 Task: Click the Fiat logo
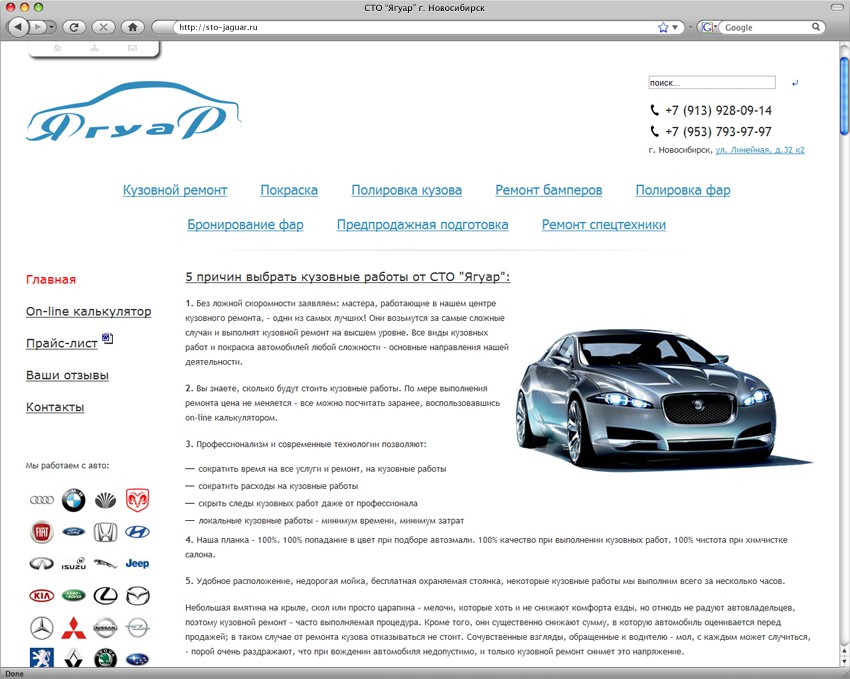click(x=42, y=532)
